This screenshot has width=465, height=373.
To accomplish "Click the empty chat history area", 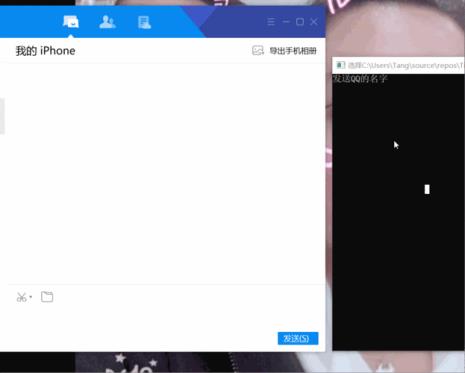I will 163,173.
